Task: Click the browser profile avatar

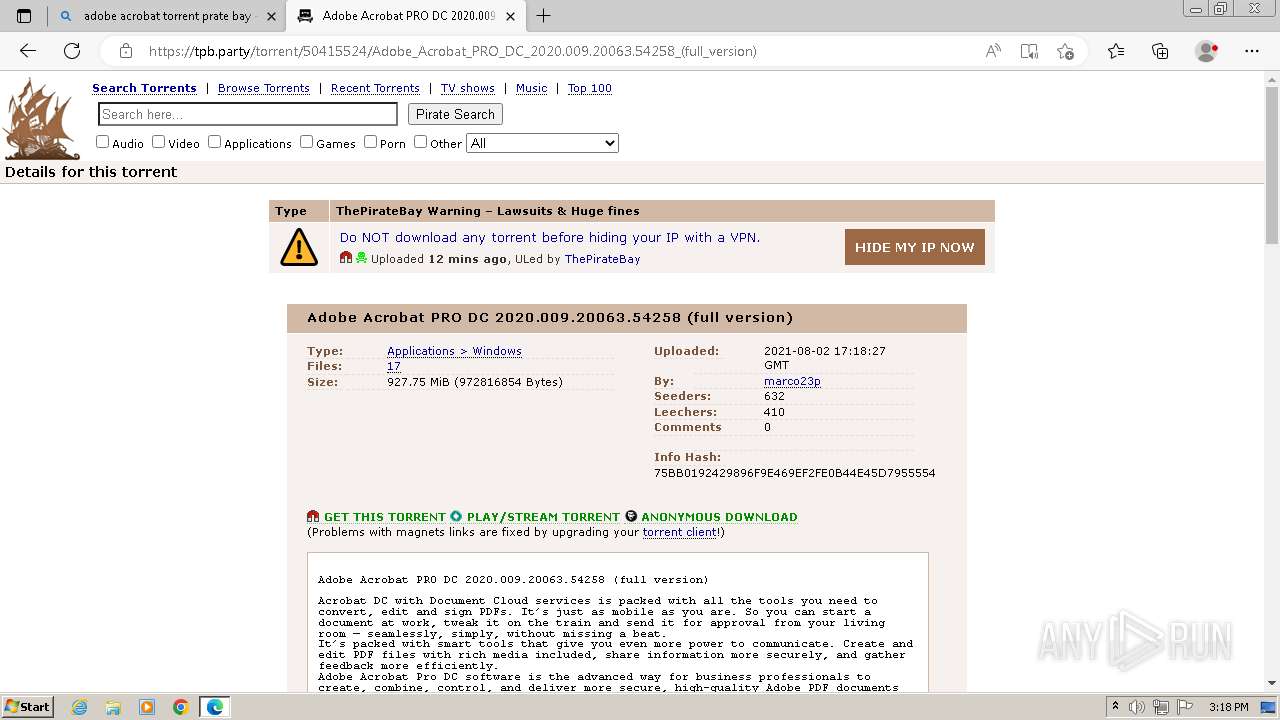Action: [1207, 51]
